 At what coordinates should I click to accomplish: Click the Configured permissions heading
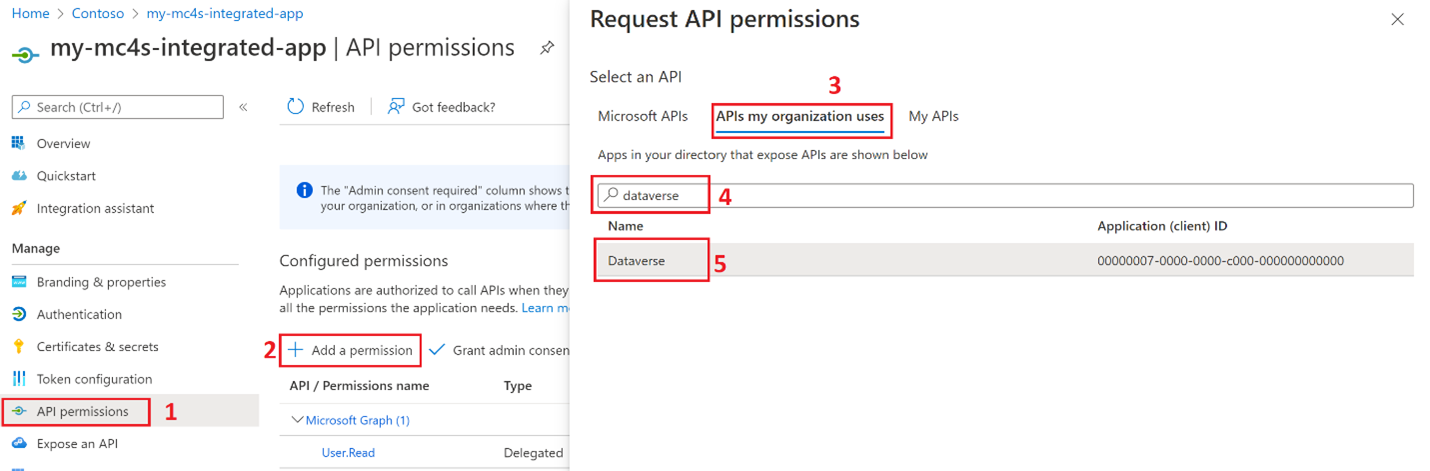[364, 261]
